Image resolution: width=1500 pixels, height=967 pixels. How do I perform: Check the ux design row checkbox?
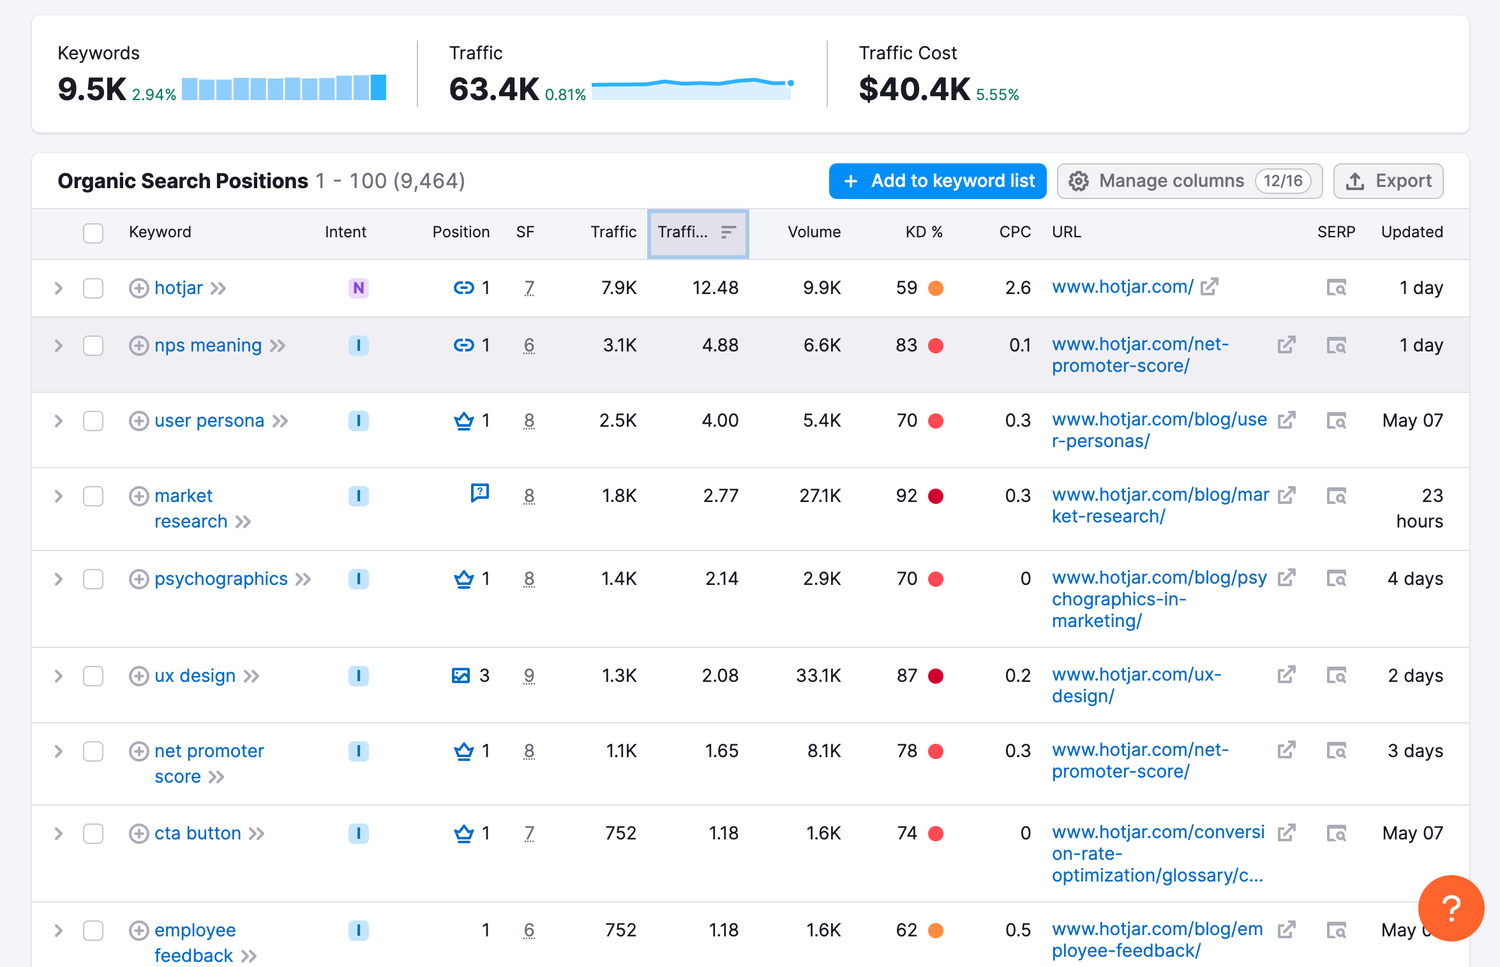tap(93, 676)
